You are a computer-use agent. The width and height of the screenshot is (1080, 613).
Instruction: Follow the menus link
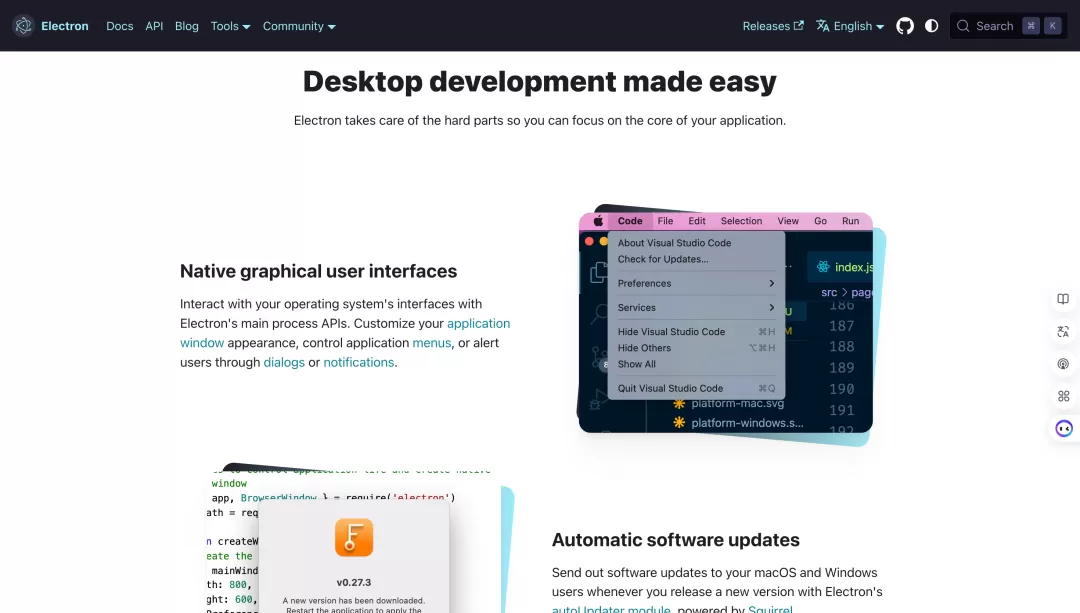coord(432,343)
